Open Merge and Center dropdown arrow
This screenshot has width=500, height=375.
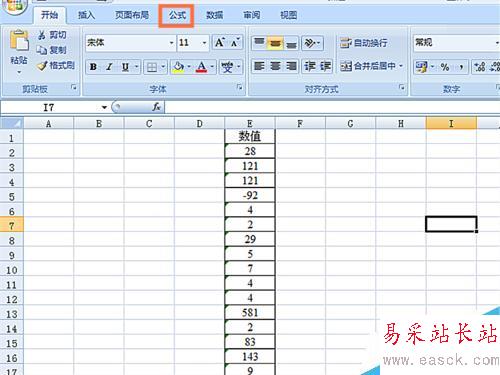click(401, 66)
